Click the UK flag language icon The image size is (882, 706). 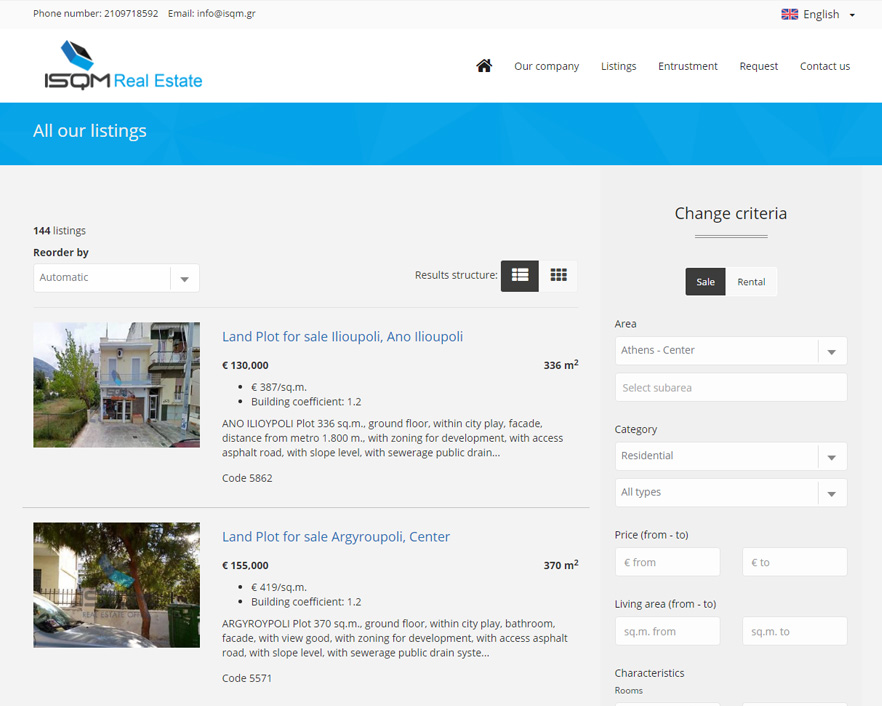point(789,14)
